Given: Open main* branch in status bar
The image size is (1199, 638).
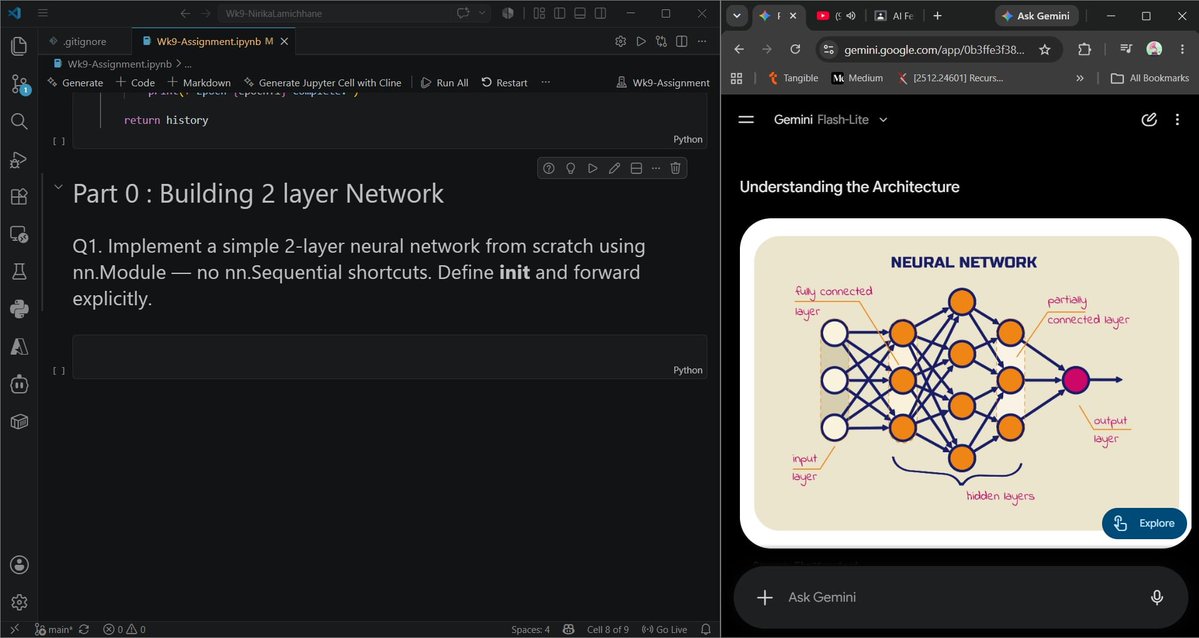Looking at the screenshot, I should point(54,630).
